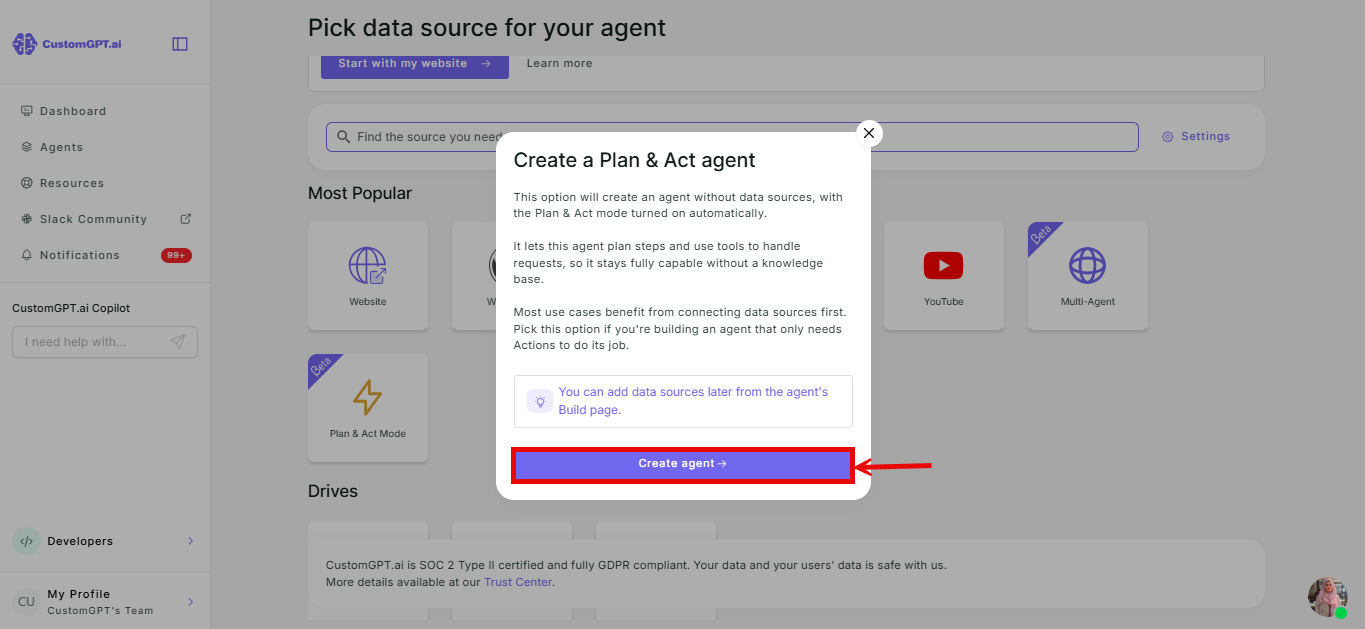1365x629 pixels.
Task: Click the Create agent button
Action: 683,464
